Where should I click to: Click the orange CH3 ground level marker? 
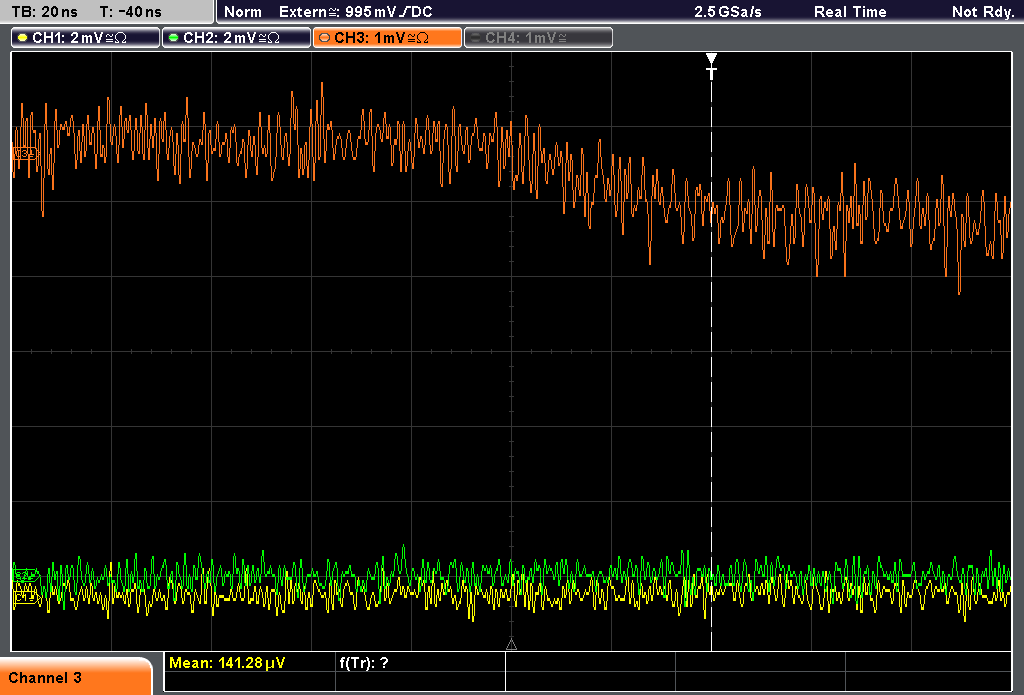(24, 154)
